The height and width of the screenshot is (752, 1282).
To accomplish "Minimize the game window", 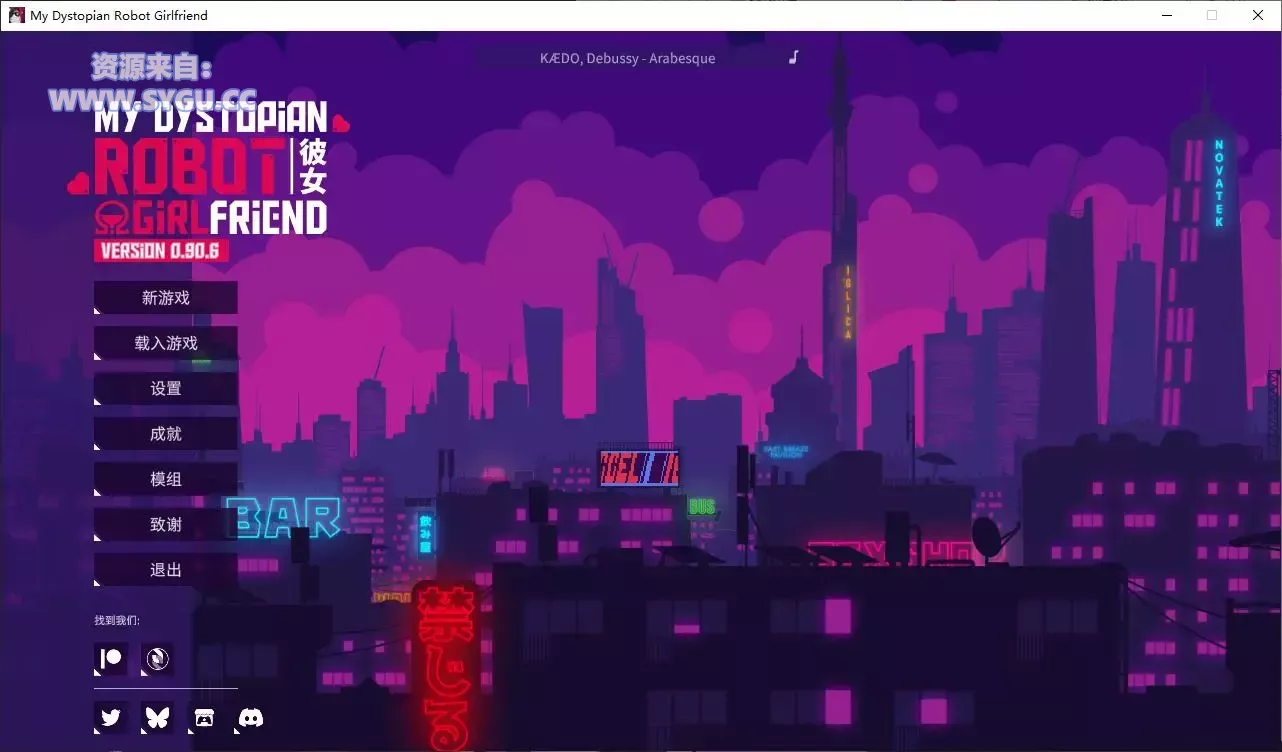I will pyautogui.click(x=1166, y=15).
